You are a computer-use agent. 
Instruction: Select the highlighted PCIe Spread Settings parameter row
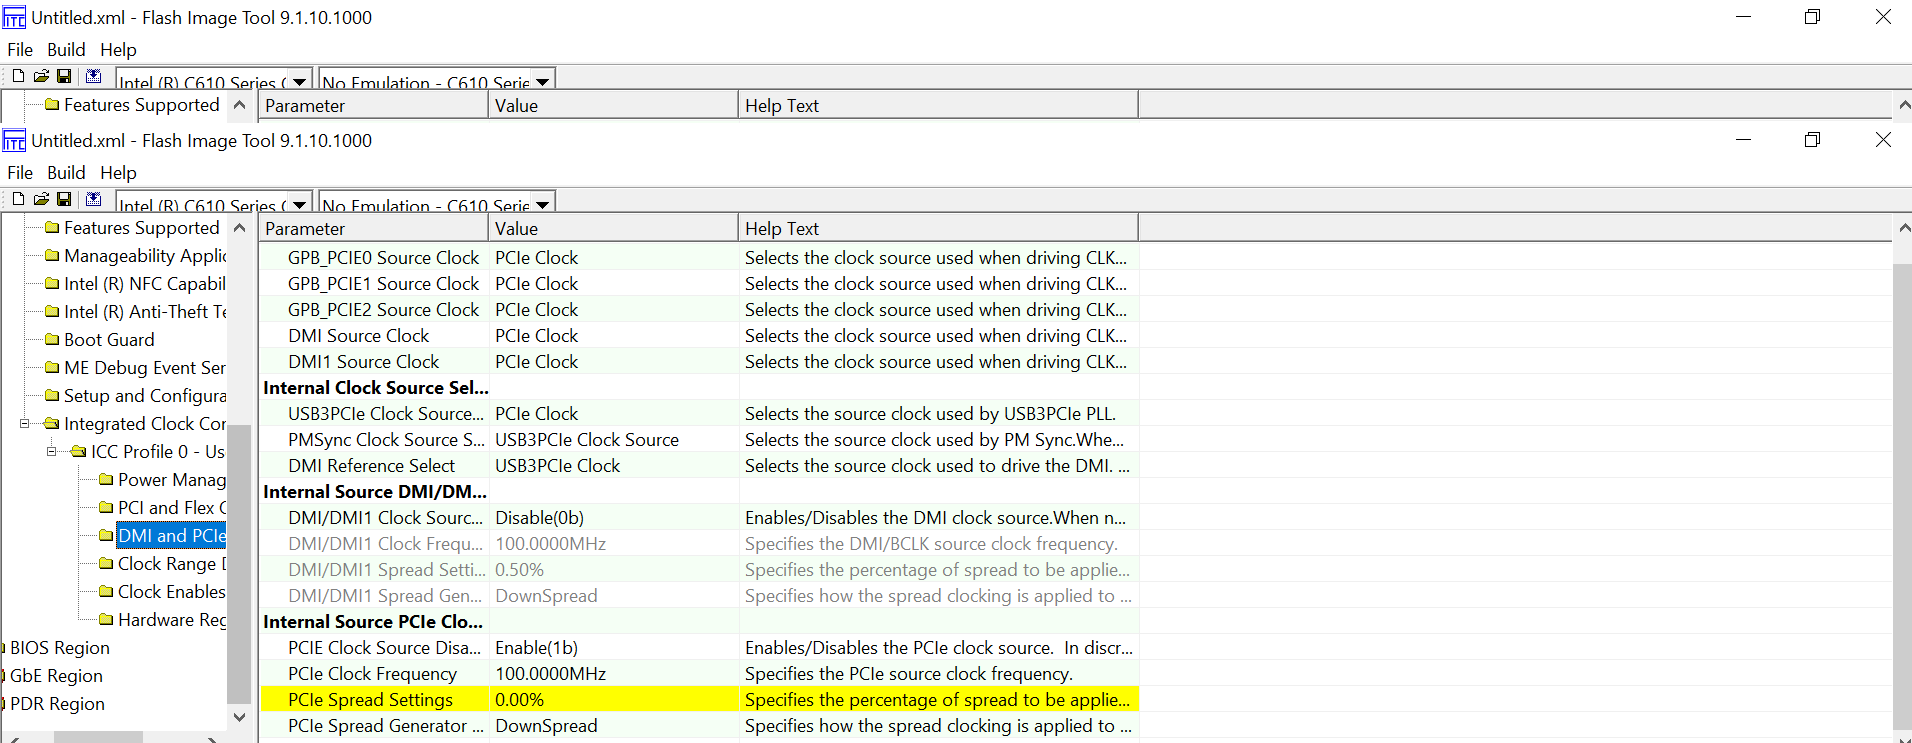click(370, 700)
